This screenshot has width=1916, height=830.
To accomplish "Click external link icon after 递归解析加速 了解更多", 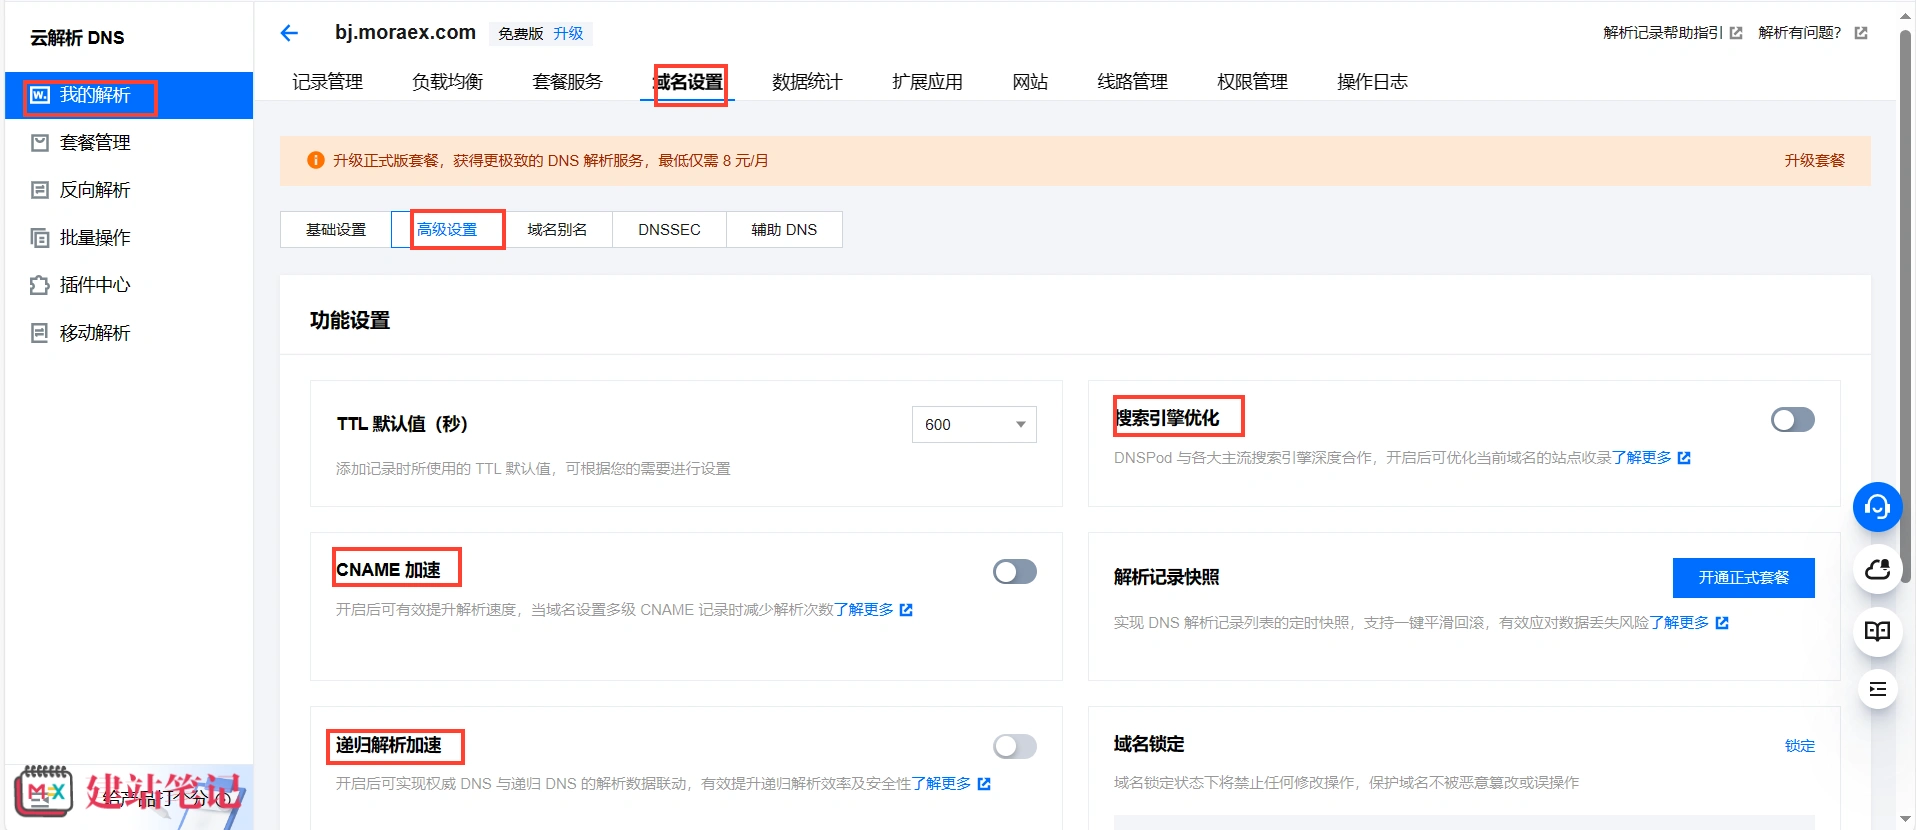I will click(x=984, y=784).
